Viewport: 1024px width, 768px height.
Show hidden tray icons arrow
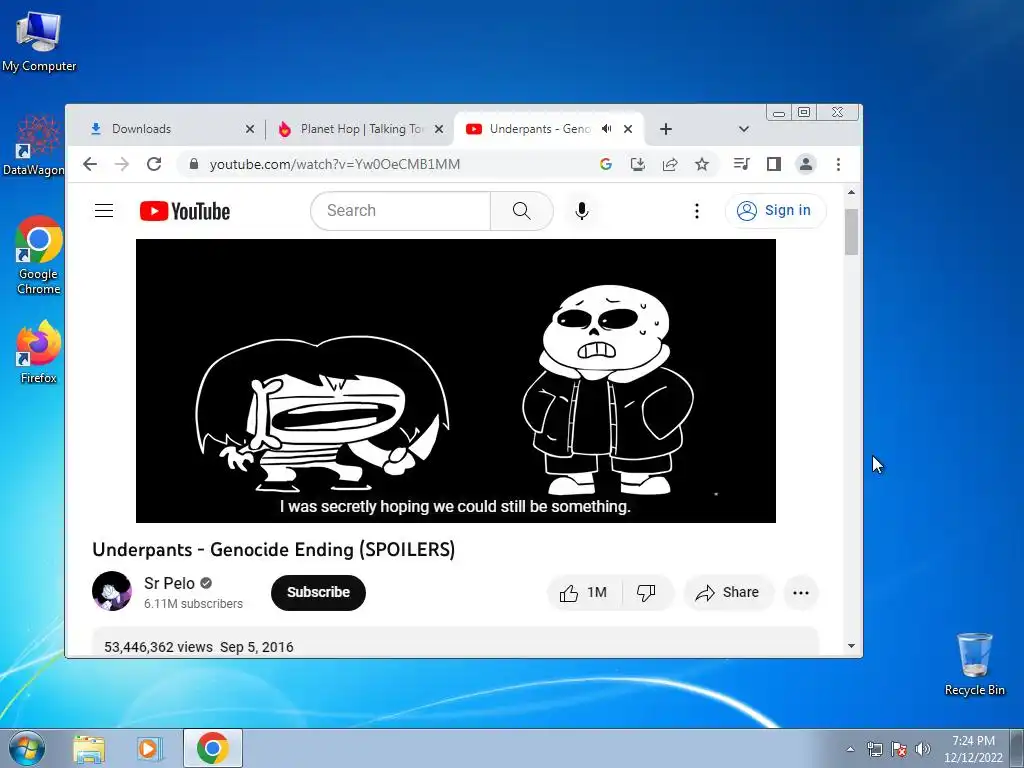pyautogui.click(x=850, y=749)
